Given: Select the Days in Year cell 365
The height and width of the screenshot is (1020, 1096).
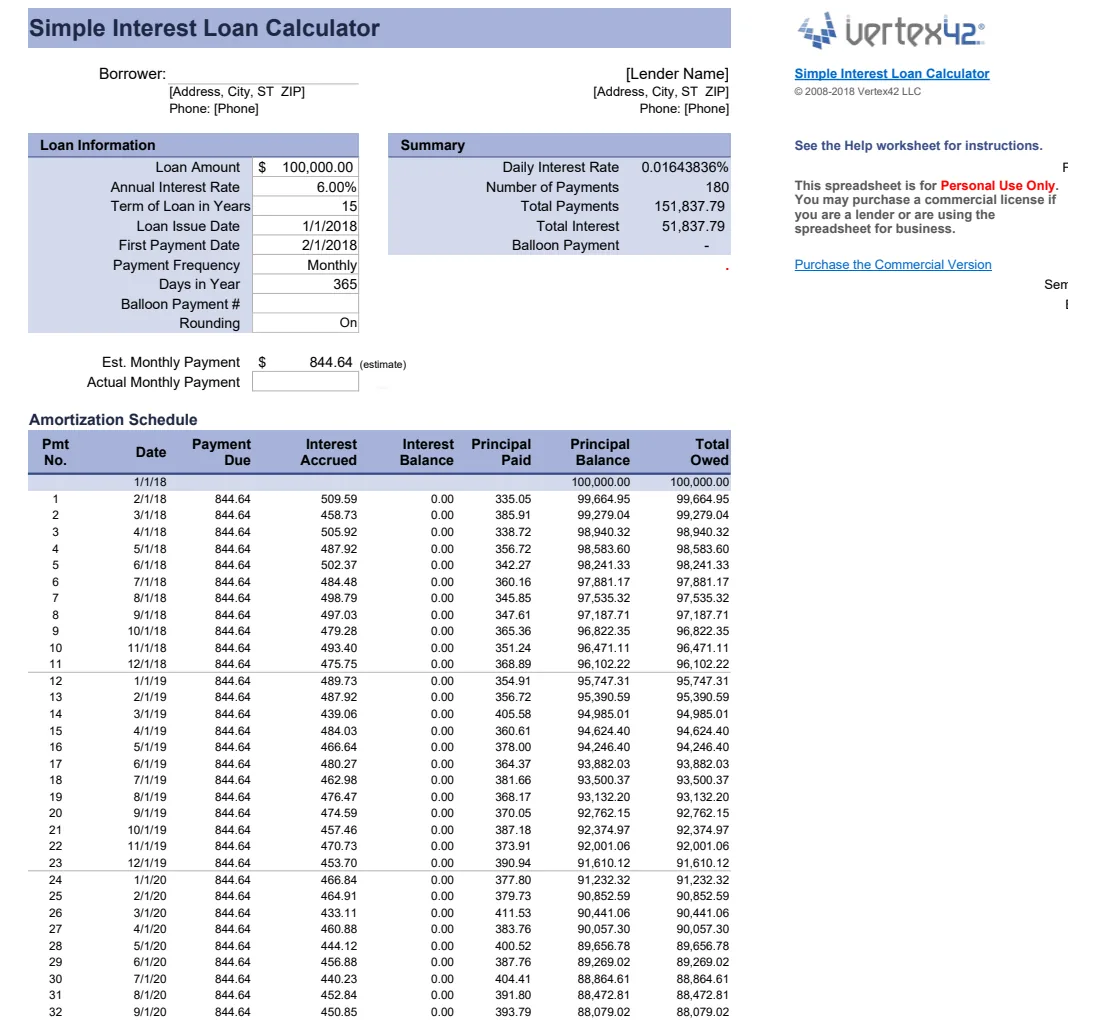Looking at the screenshot, I should tap(305, 285).
